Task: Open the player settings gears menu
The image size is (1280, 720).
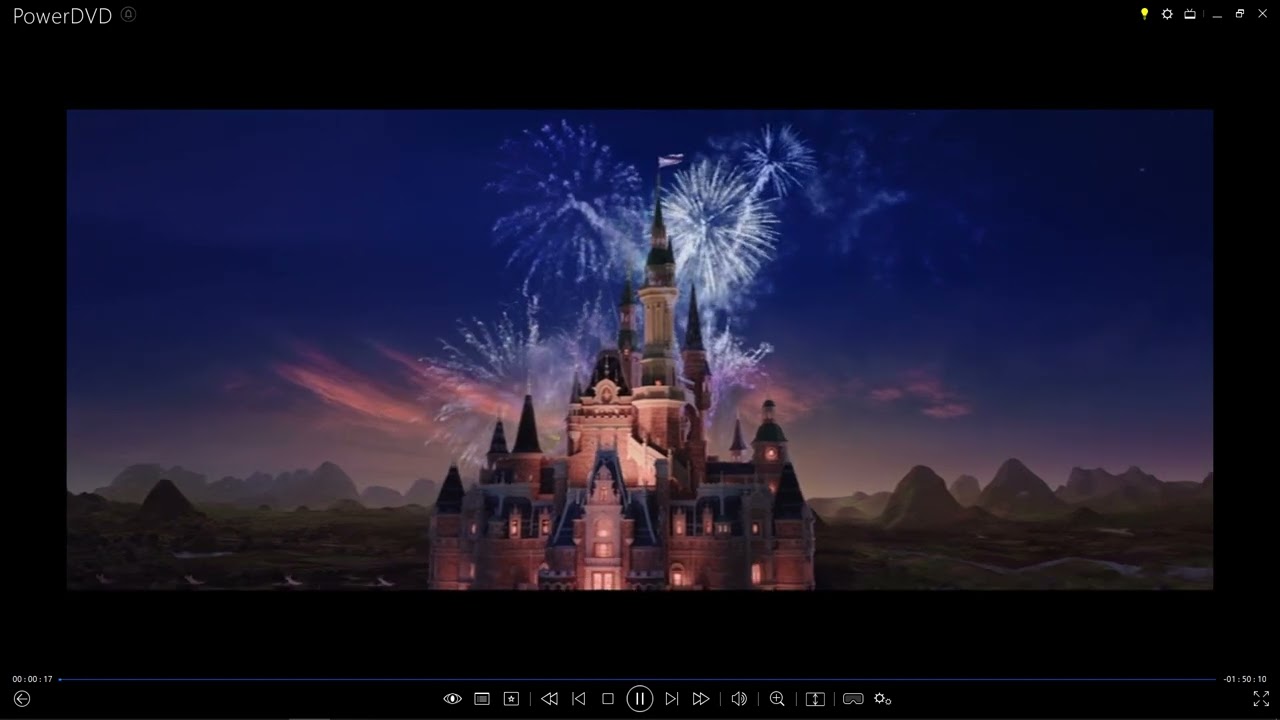Action: tap(882, 699)
